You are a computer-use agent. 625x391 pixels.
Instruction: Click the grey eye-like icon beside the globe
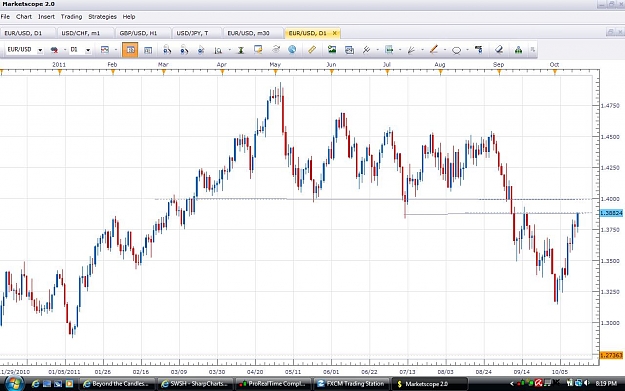(276, 49)
